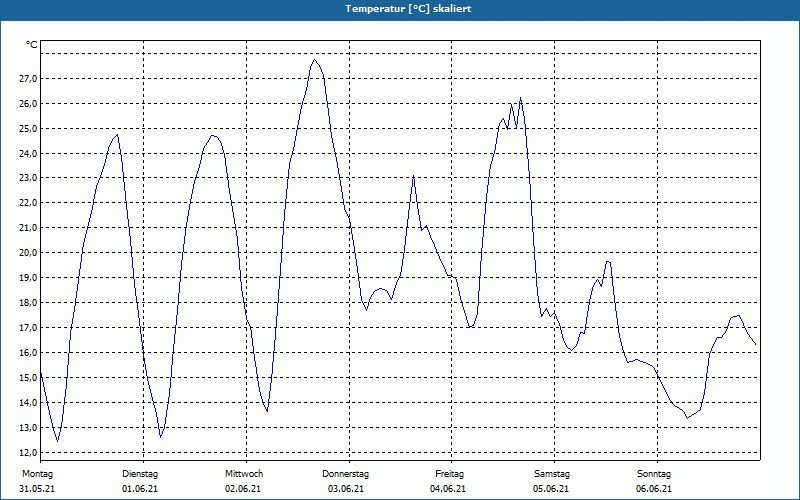Click the date 02.06.21
Viewport: 800px width, 500px height.
243,489
